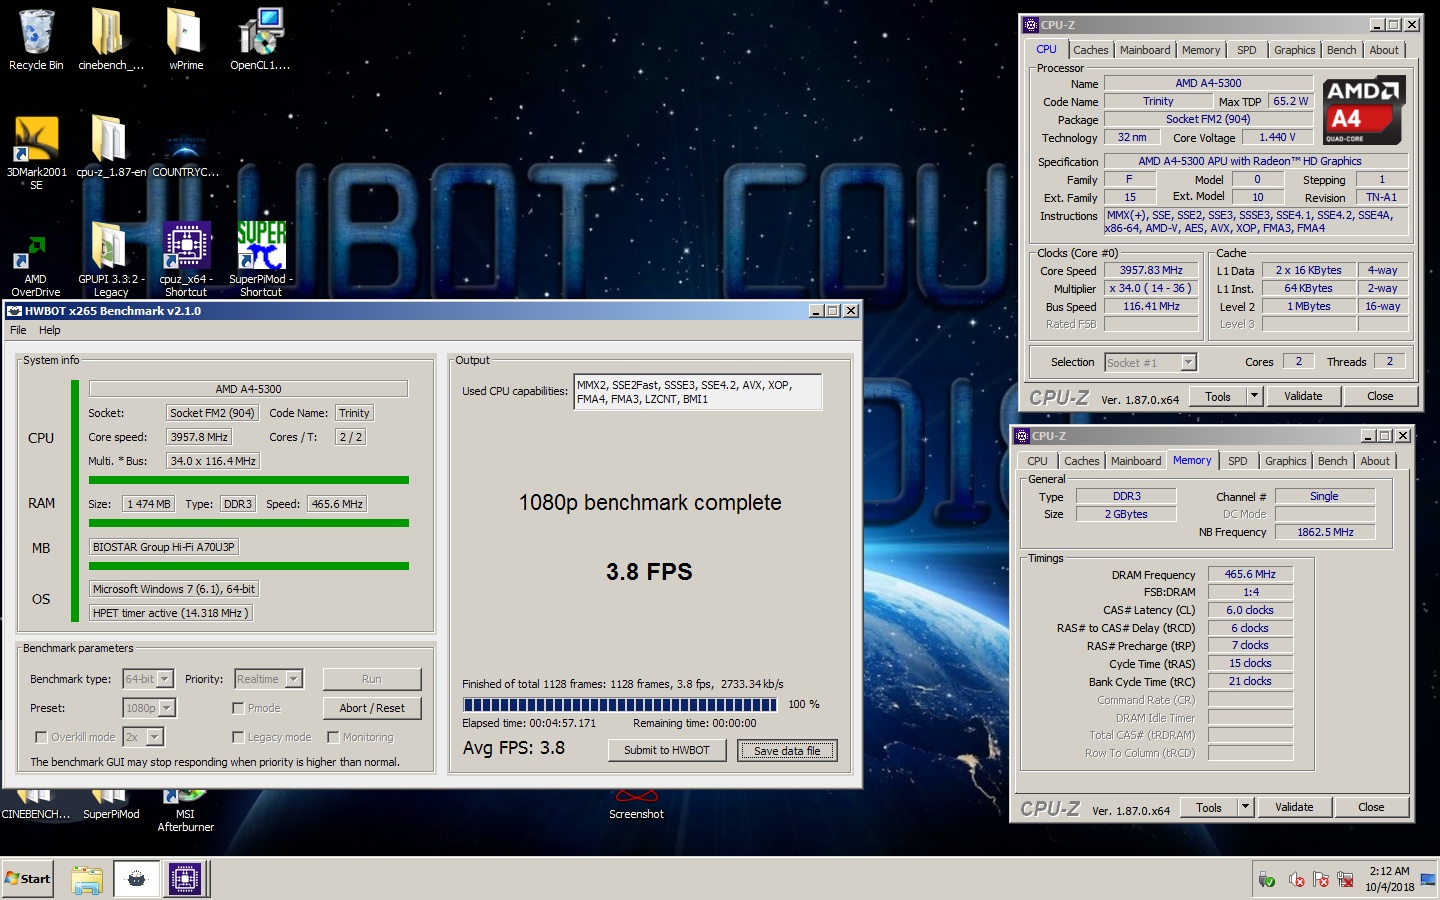Switch to Mainboard tab in upper CPU-Z
1440x900 pixels.
[1145, 50]
